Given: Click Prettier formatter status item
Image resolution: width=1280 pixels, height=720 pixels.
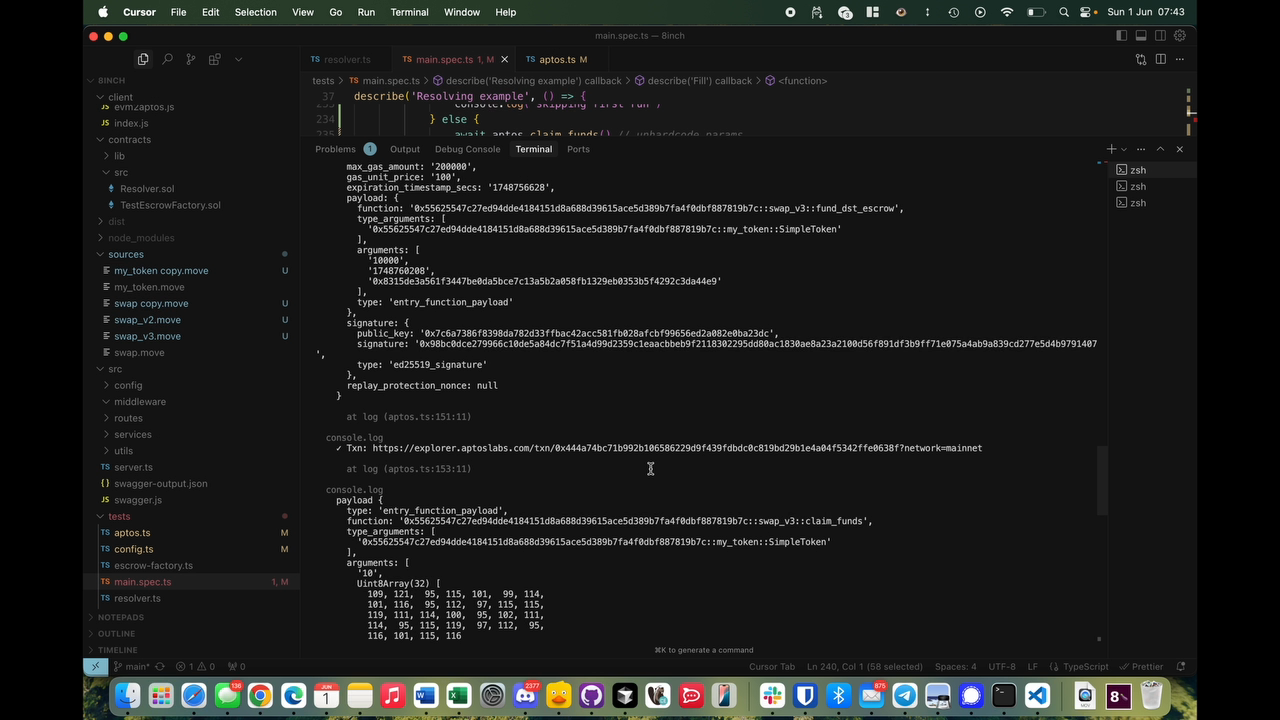Looking at the screenshot, I should [1141, 666].
